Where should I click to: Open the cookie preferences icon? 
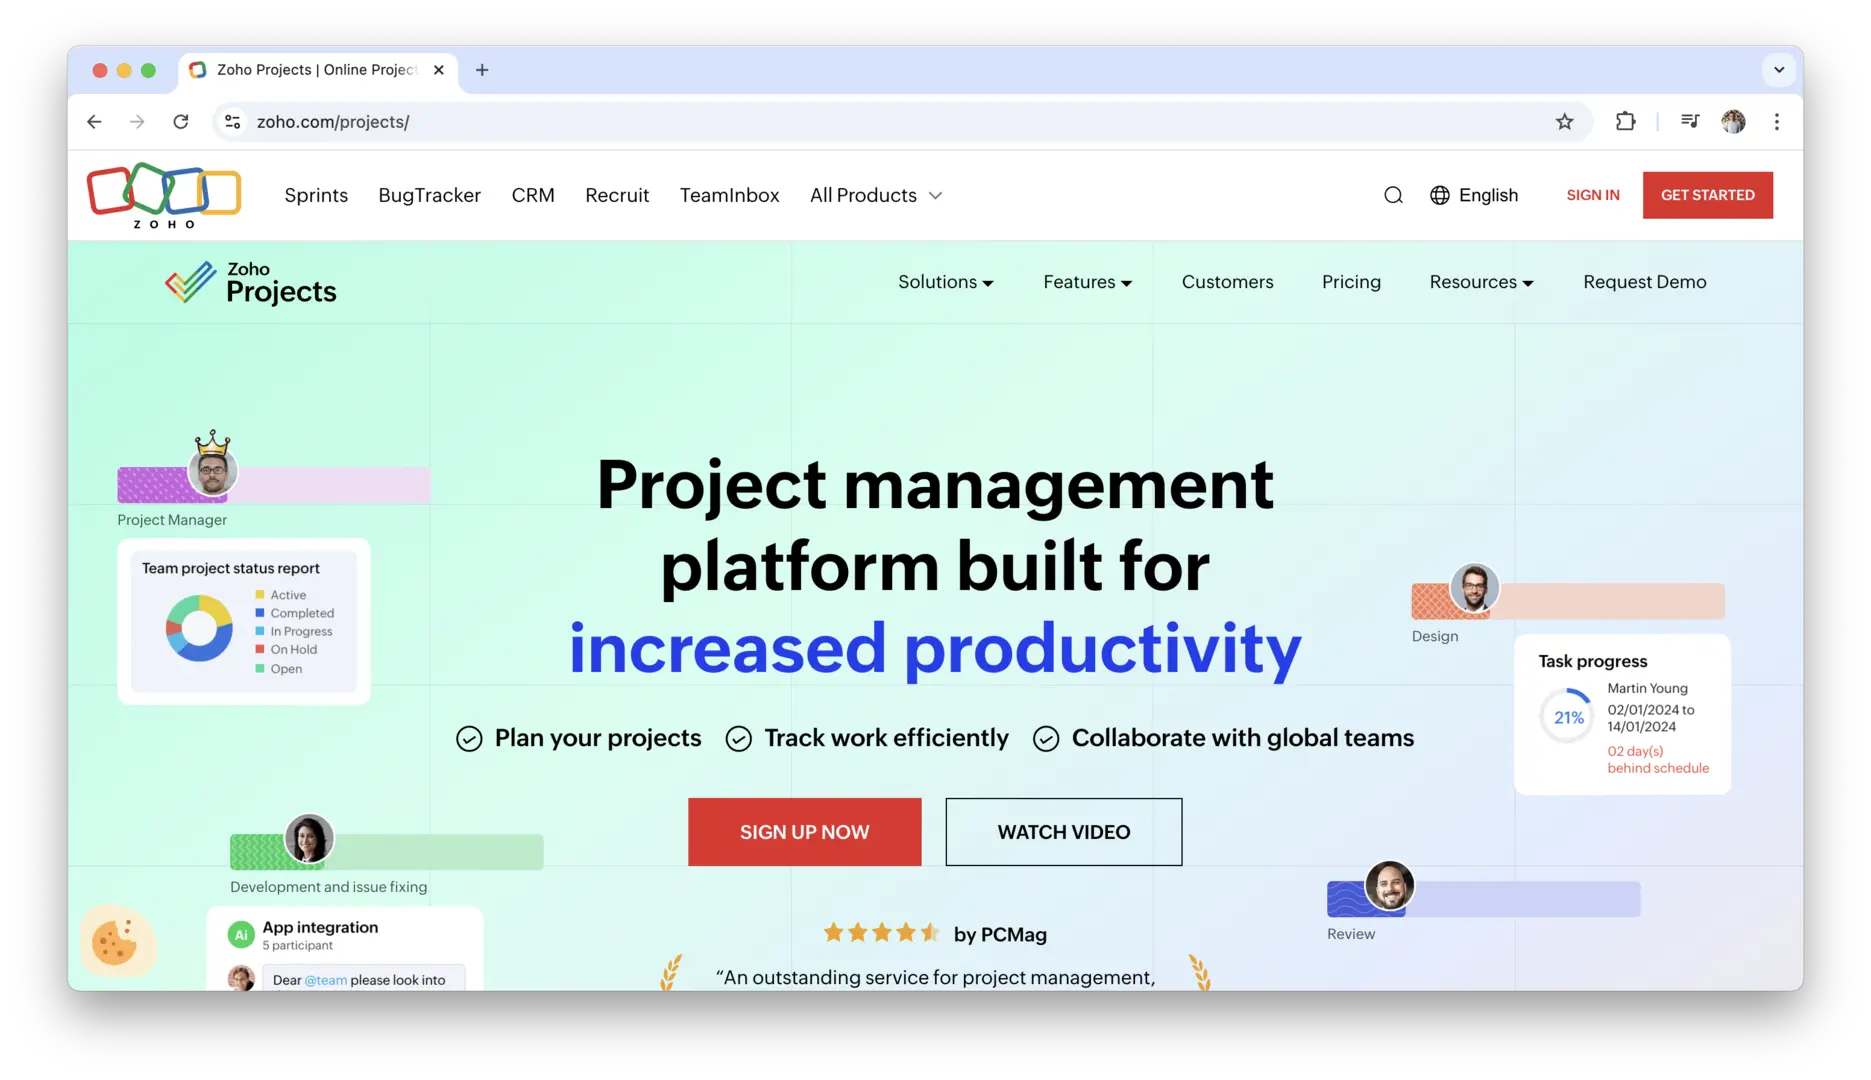[115, 941]
